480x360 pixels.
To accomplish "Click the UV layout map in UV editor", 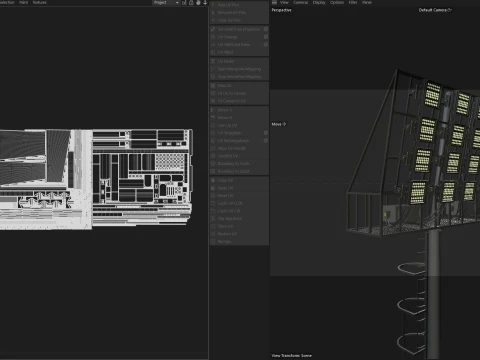I will tap(96, 179).
